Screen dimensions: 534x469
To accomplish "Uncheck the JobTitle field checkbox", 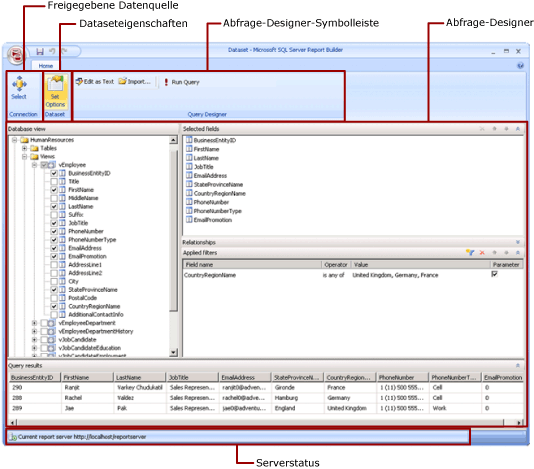I will (x=54, y=223).
